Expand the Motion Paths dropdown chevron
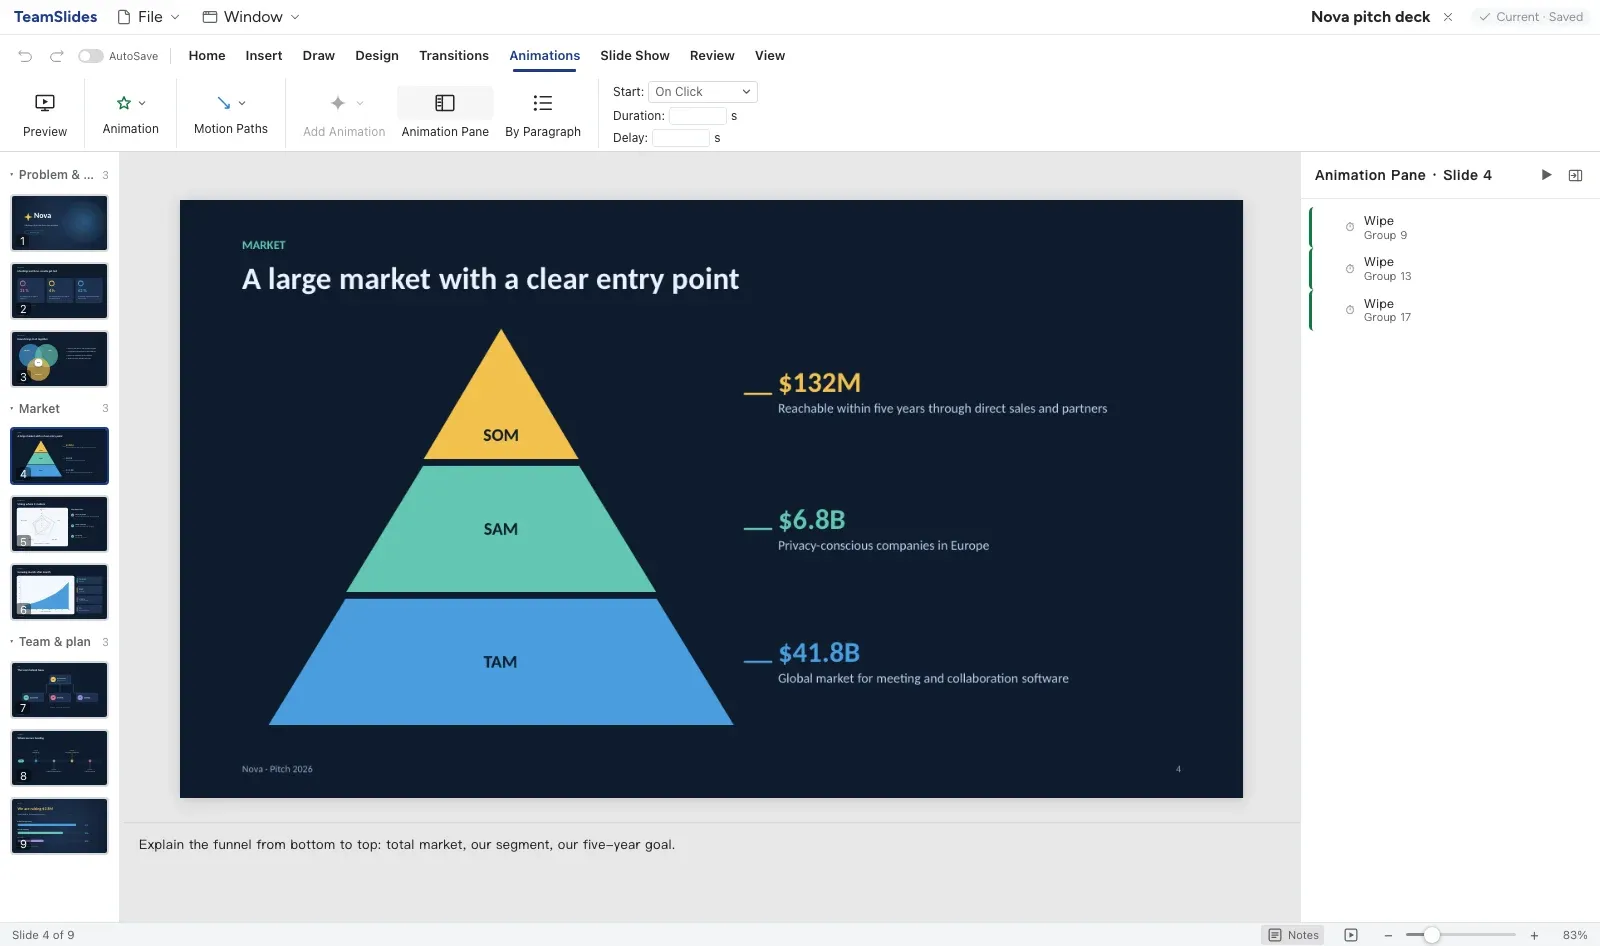The width and height of the screenshot is (1600, 946). click(242, 103)
